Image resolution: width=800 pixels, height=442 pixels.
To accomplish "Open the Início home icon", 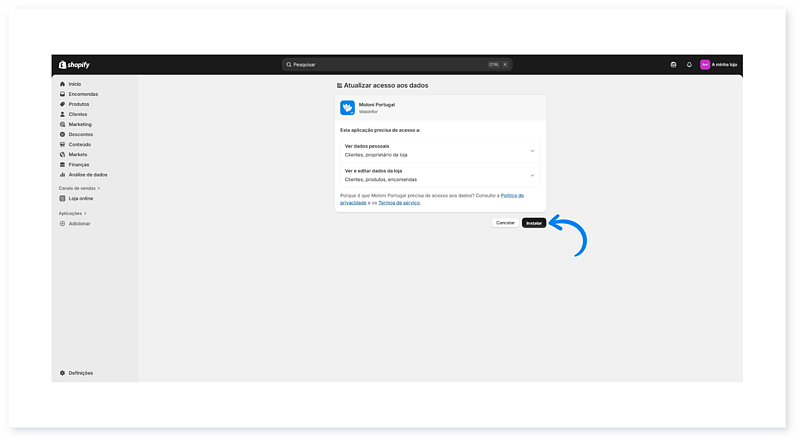I will pos(62,84).
